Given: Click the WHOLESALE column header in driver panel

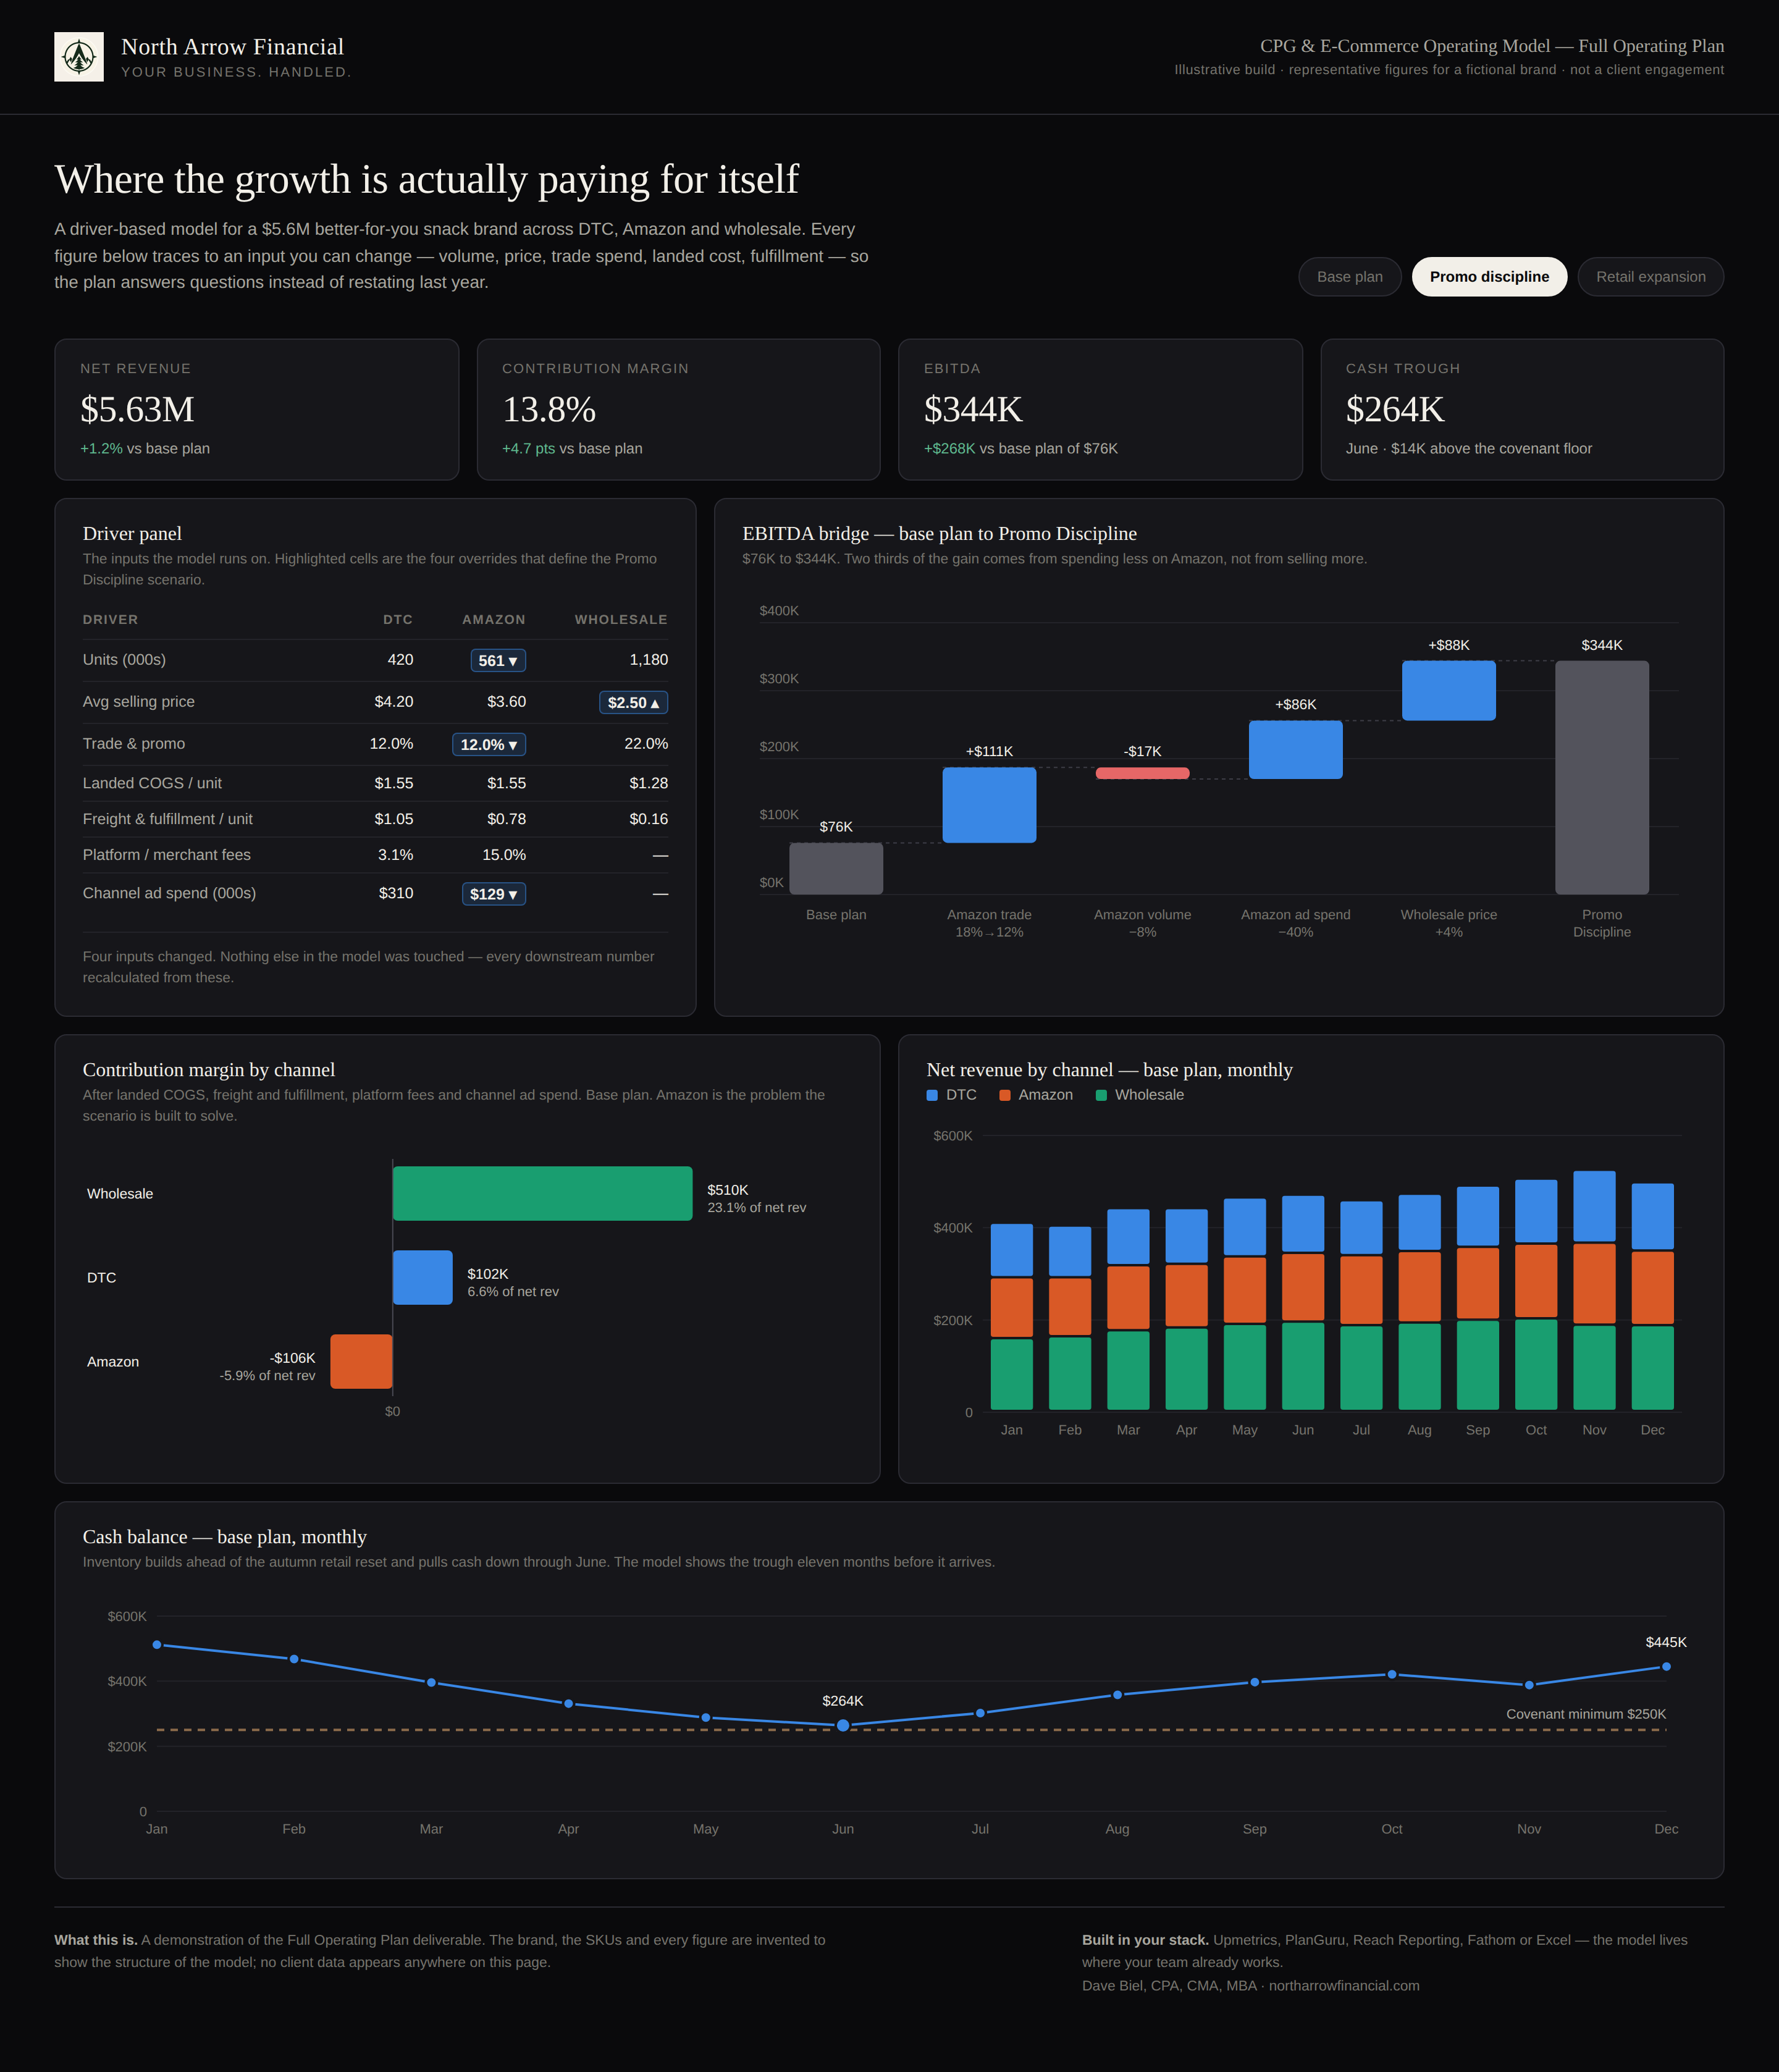Looking at the screenshot, I should click(621, 620).
